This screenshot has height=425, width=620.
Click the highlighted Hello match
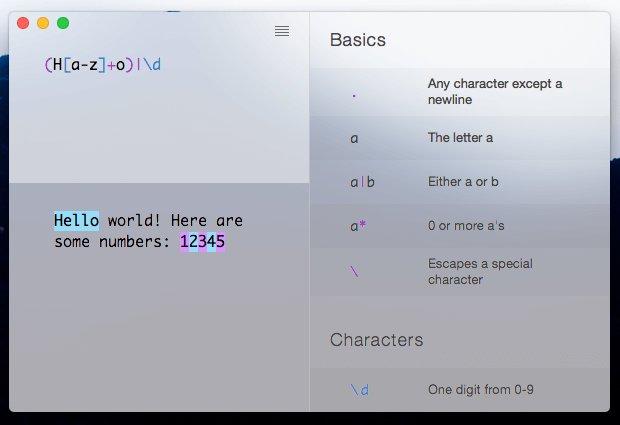click(76, 221)
